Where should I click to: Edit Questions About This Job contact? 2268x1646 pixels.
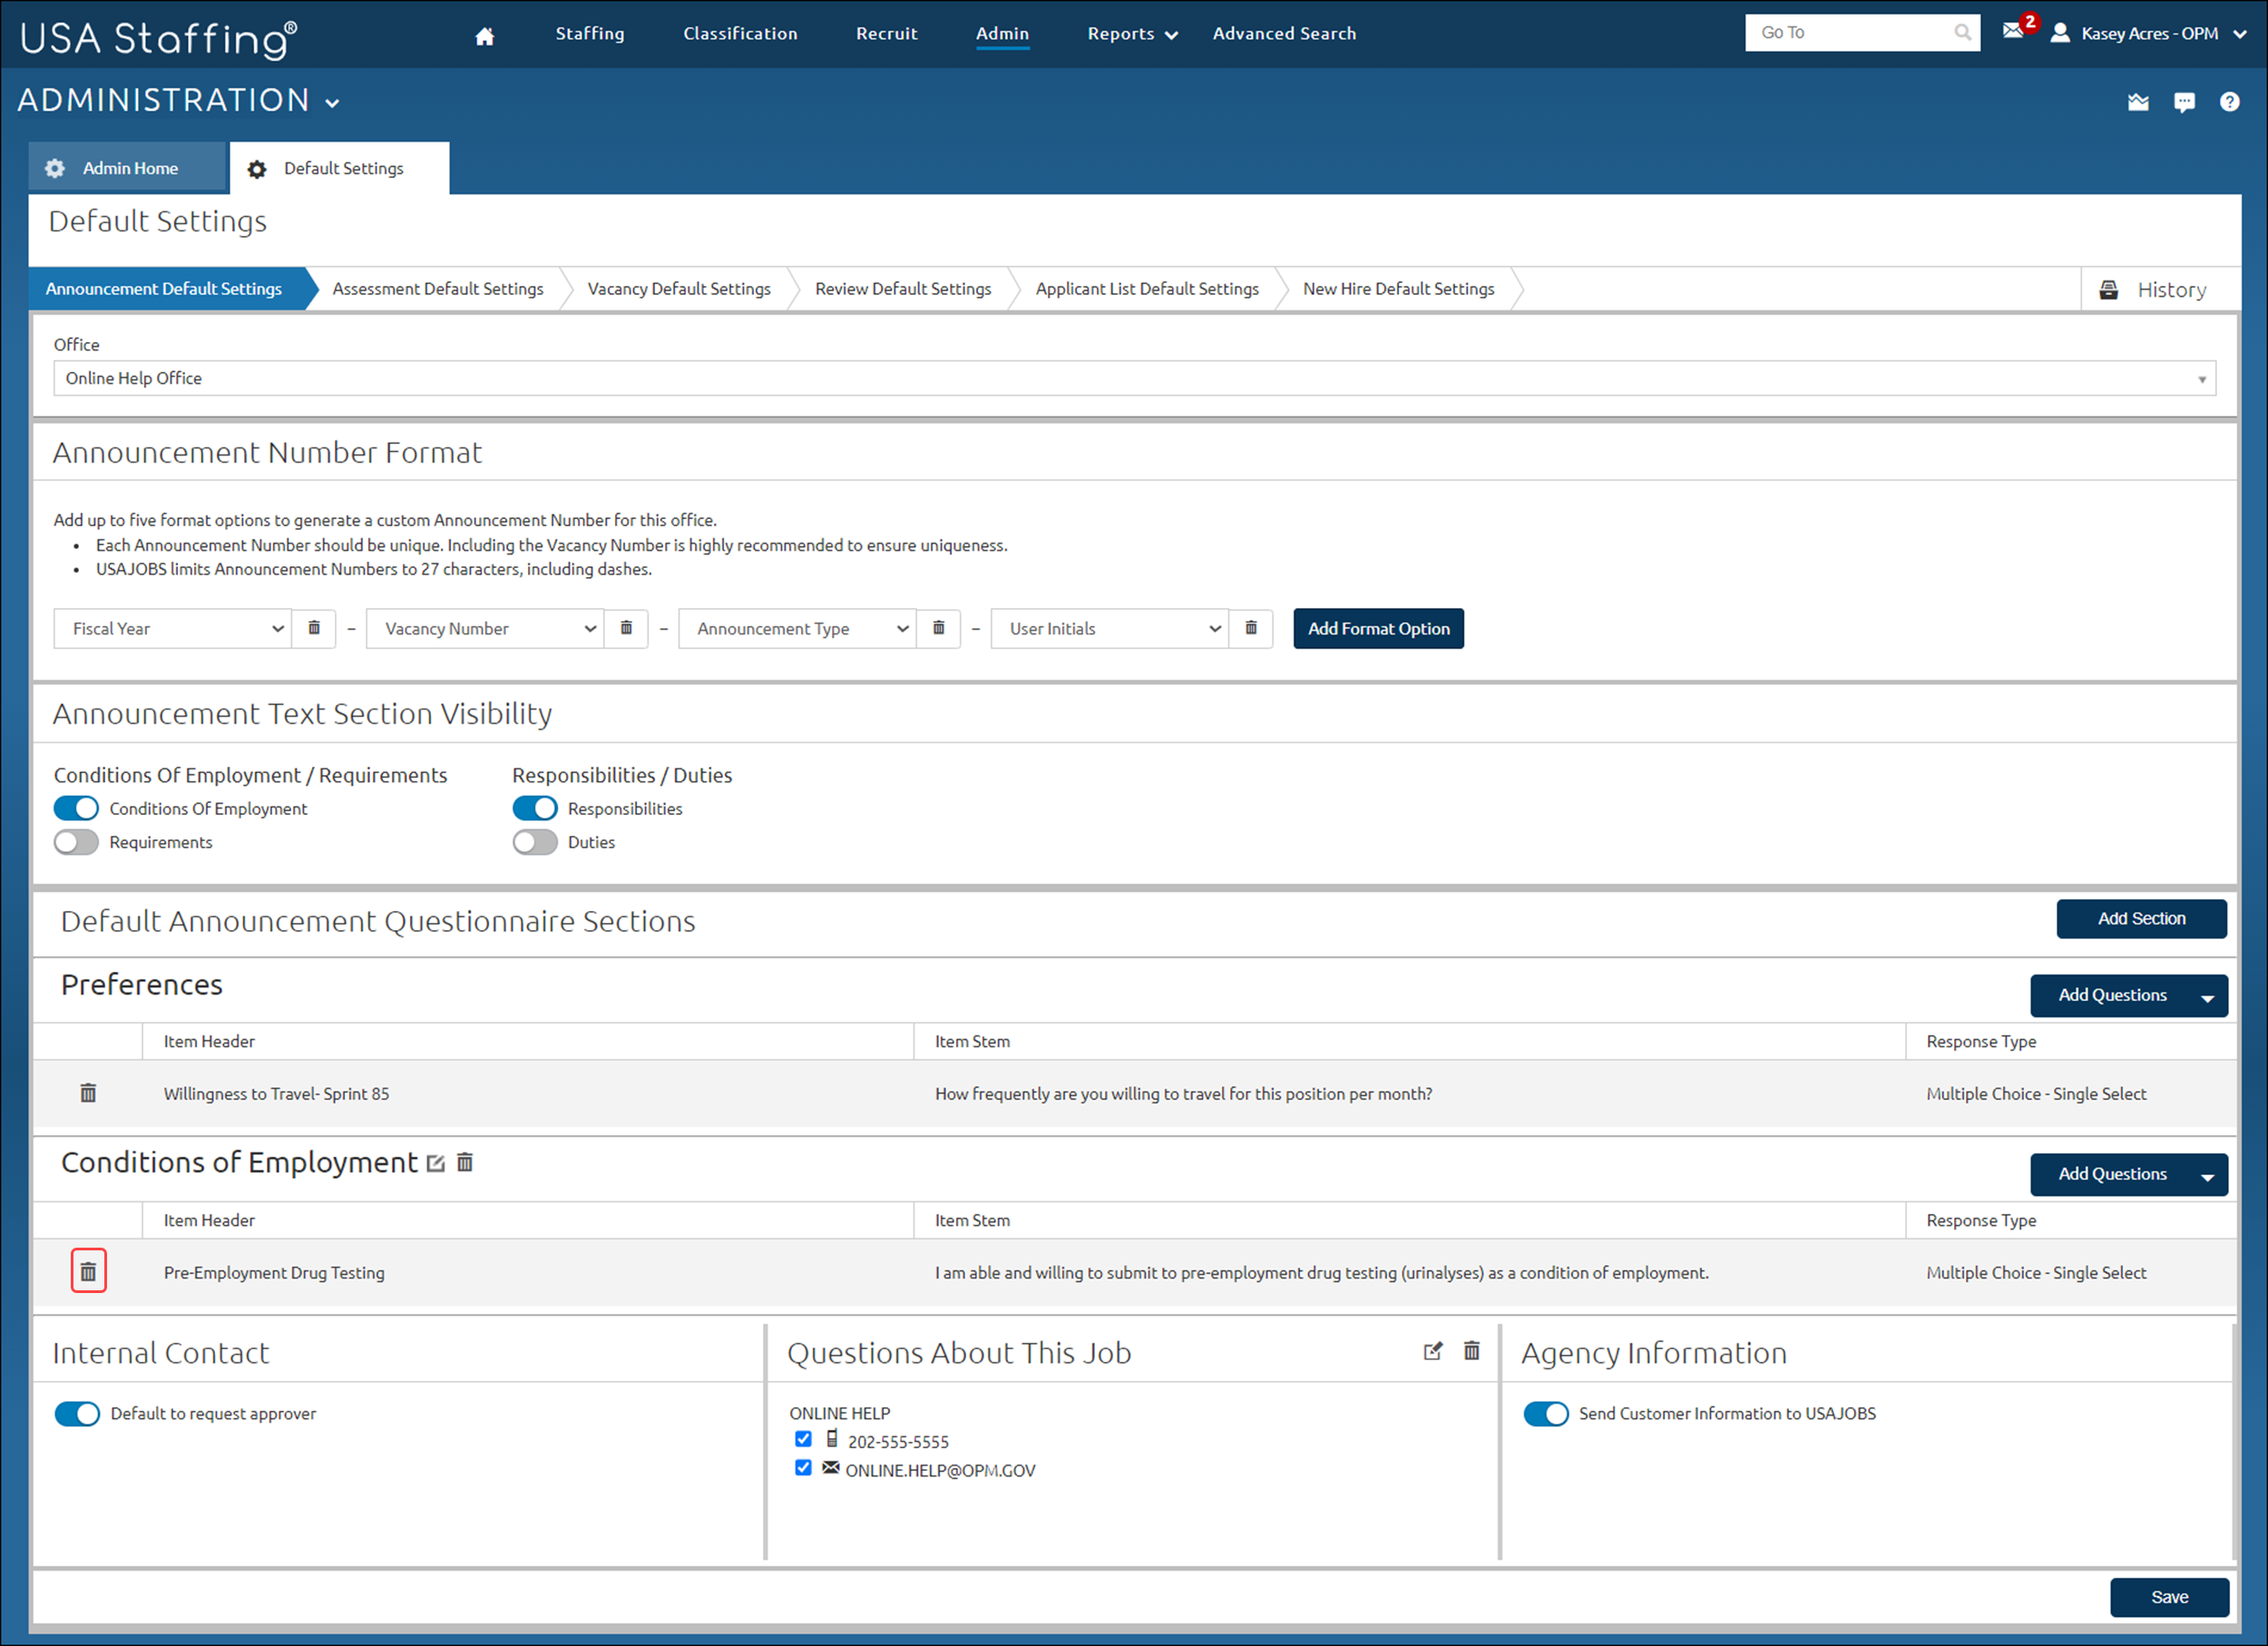point(1433,1351)
